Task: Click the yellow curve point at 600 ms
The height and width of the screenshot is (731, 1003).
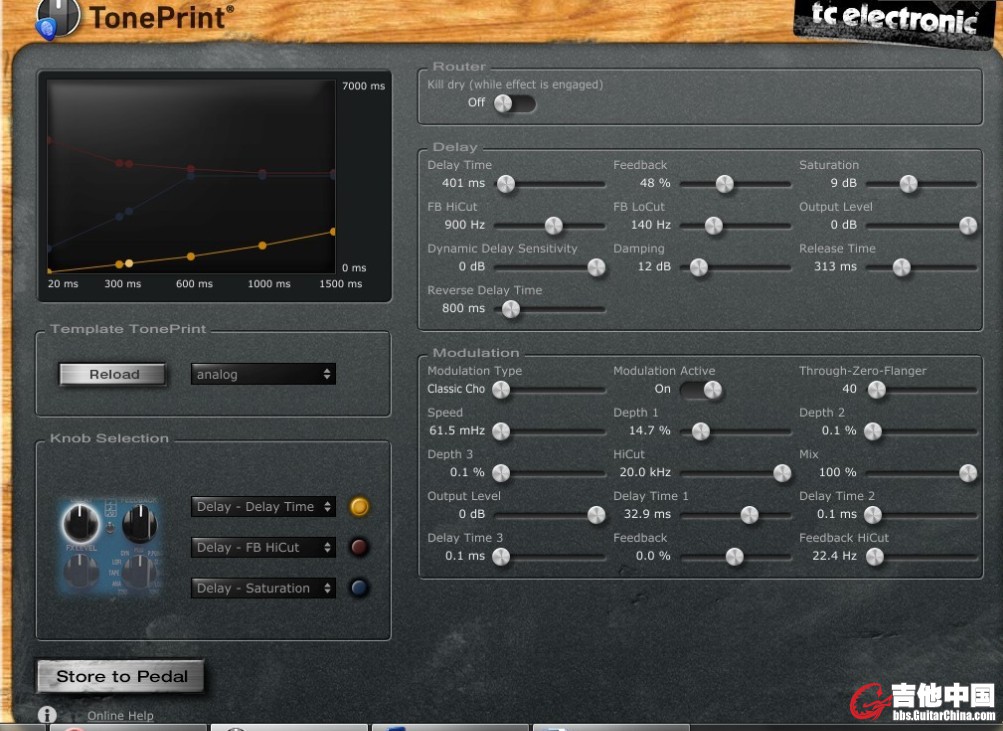Action: (x=191, y=256)
